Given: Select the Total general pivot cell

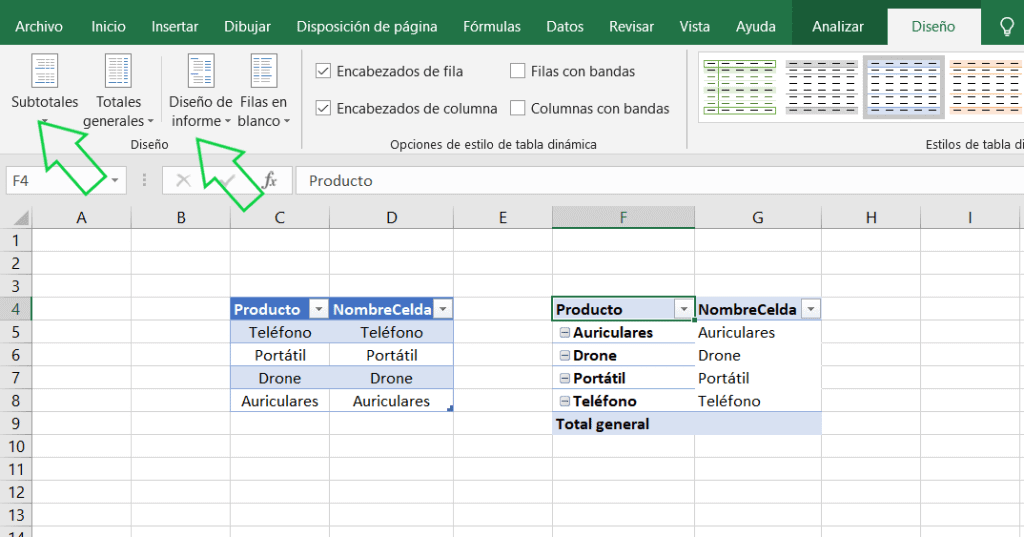Looking at the screenshot, I should point(624,424).
